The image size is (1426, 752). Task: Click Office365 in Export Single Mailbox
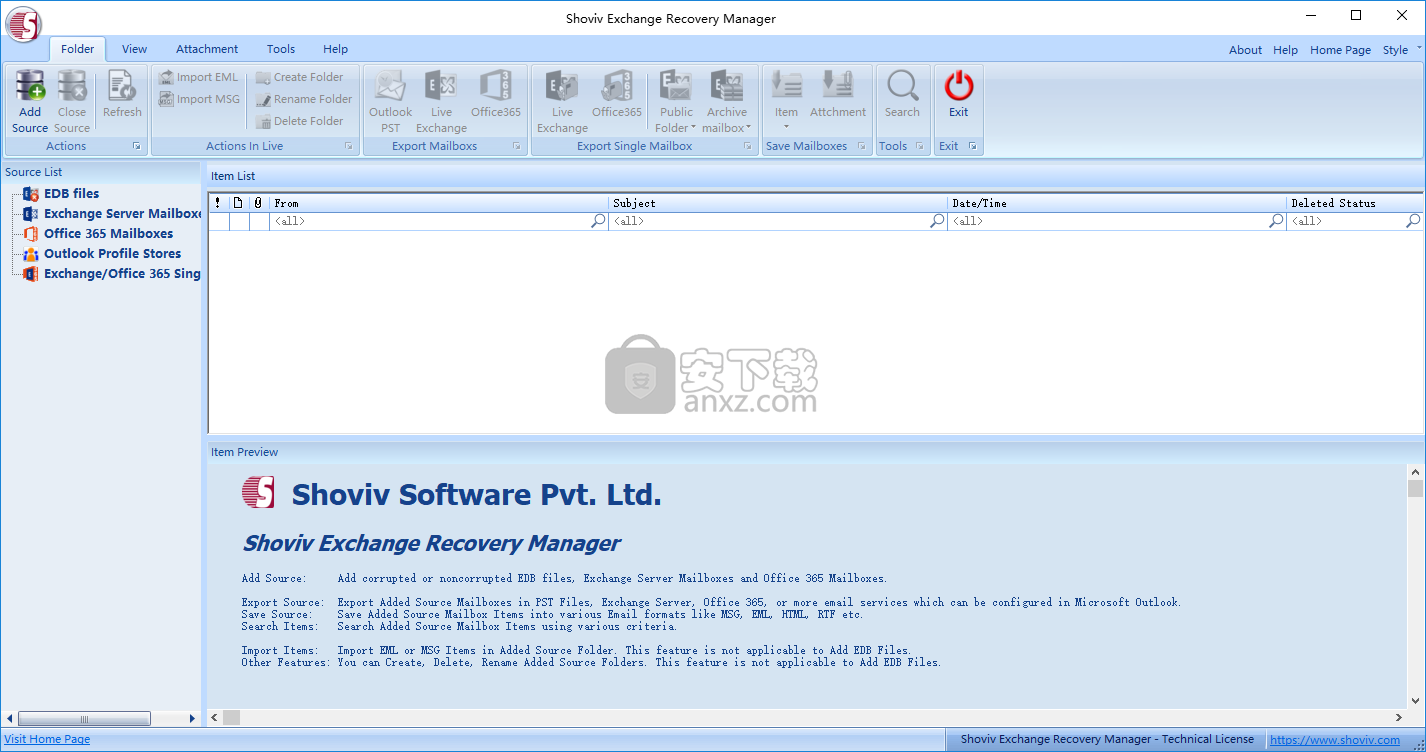(x=617, y=95)
